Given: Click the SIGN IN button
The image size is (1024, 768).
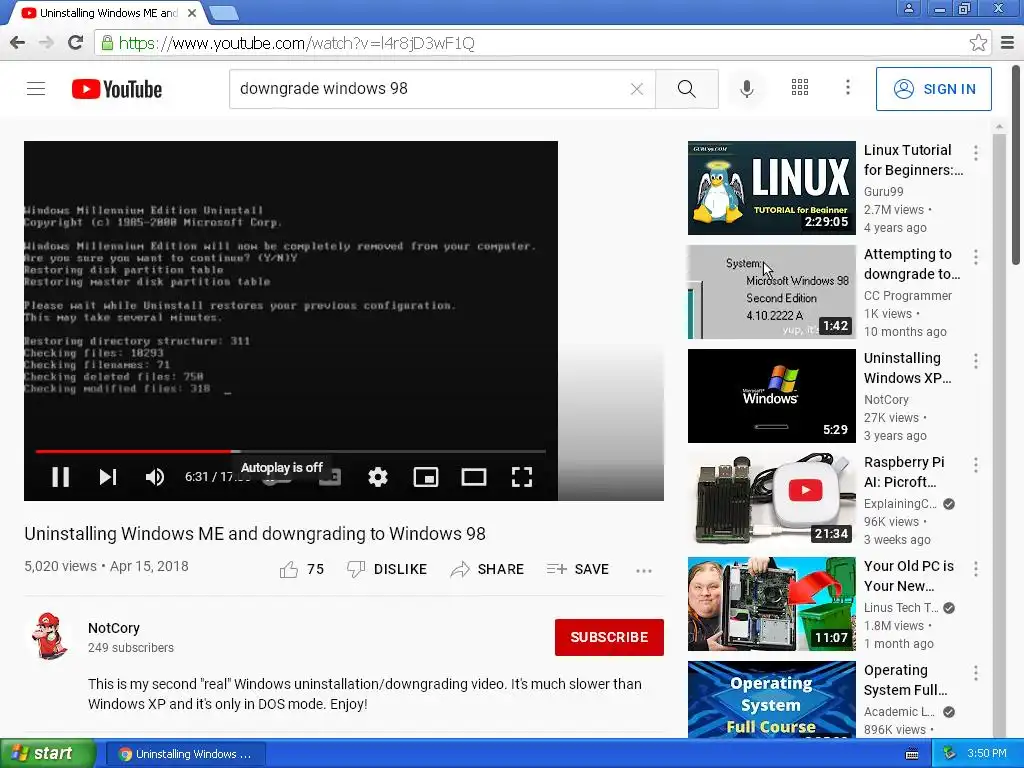Looking at the screenshot, I should [x=934, y=89].
